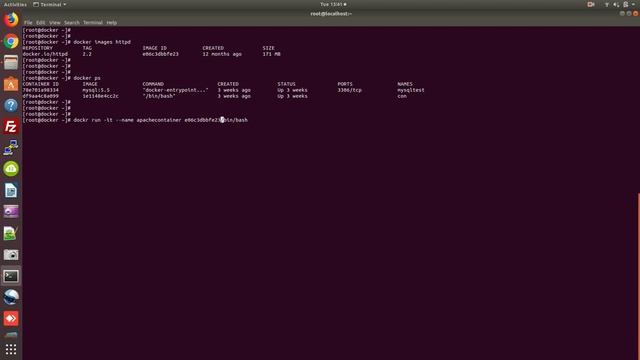640x360 pixels.
Task: Open the Search menu
Action: (x=72, y=23)
